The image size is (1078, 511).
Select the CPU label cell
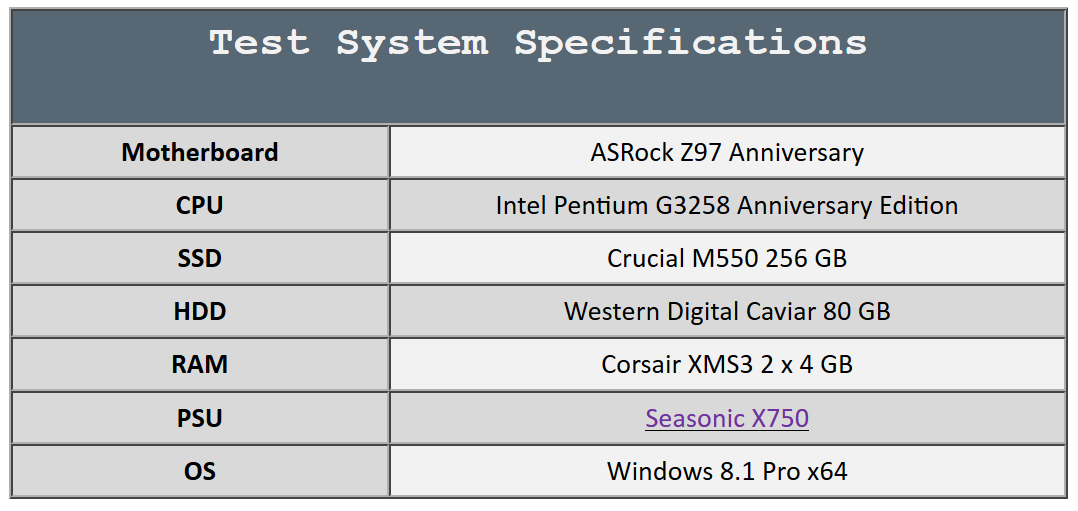pos(200,205)
